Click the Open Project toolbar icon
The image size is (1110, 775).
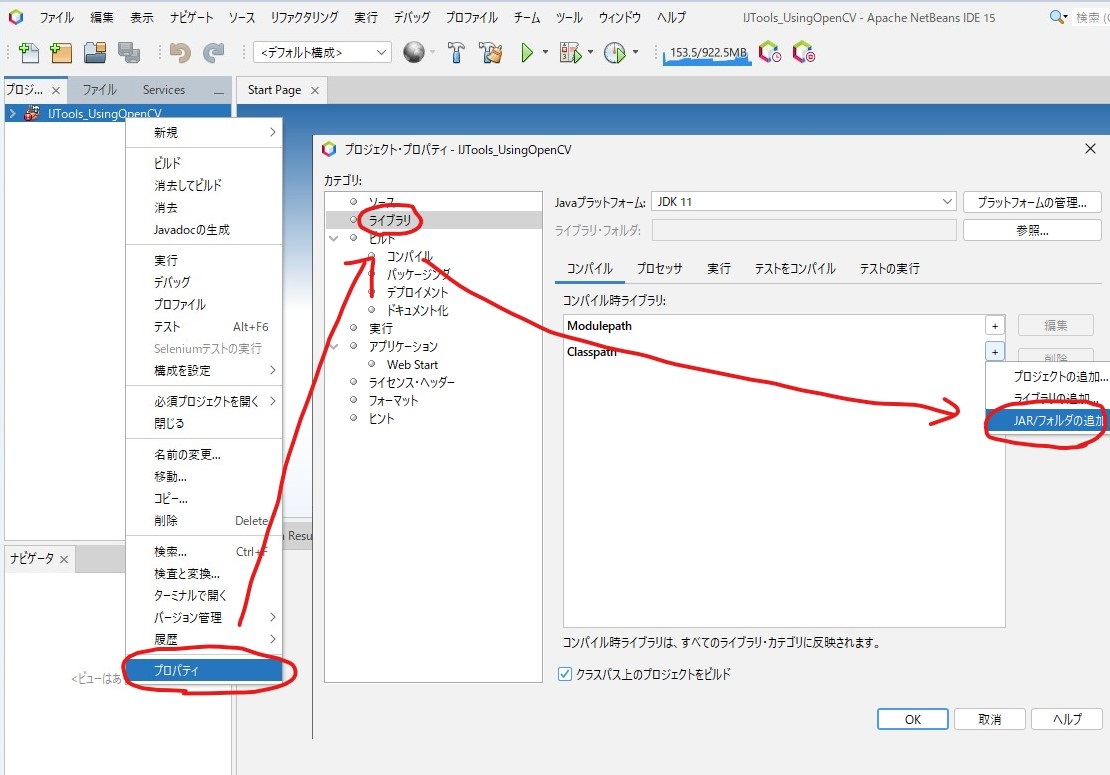[x=95, y=52]
